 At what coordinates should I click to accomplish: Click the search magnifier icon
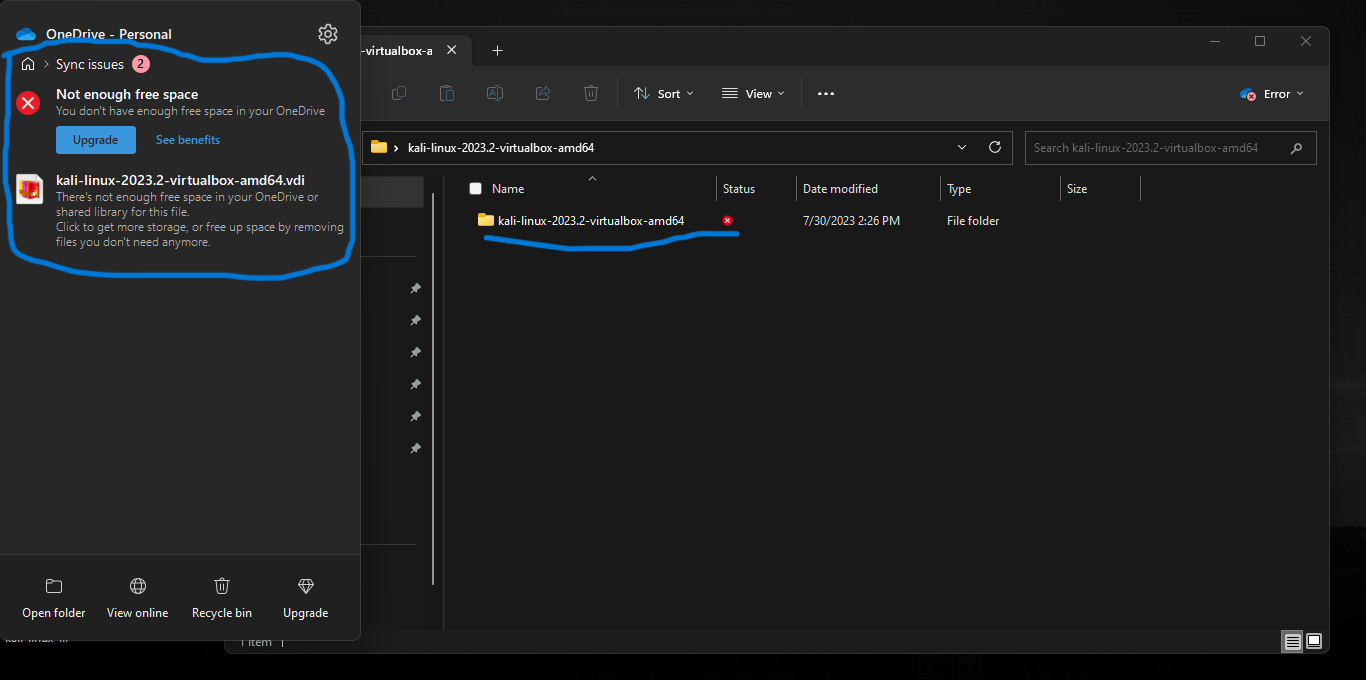click(x=1297, y=148)
